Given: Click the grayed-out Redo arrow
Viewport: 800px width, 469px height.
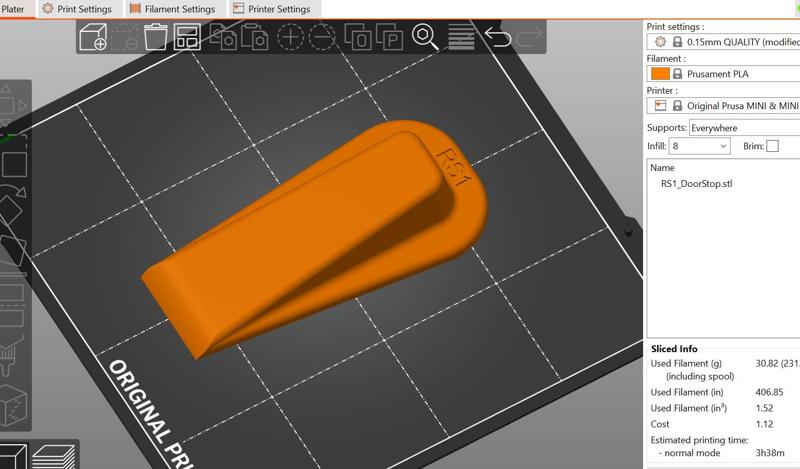Looking at the screenshot, I should pos(529,37).
